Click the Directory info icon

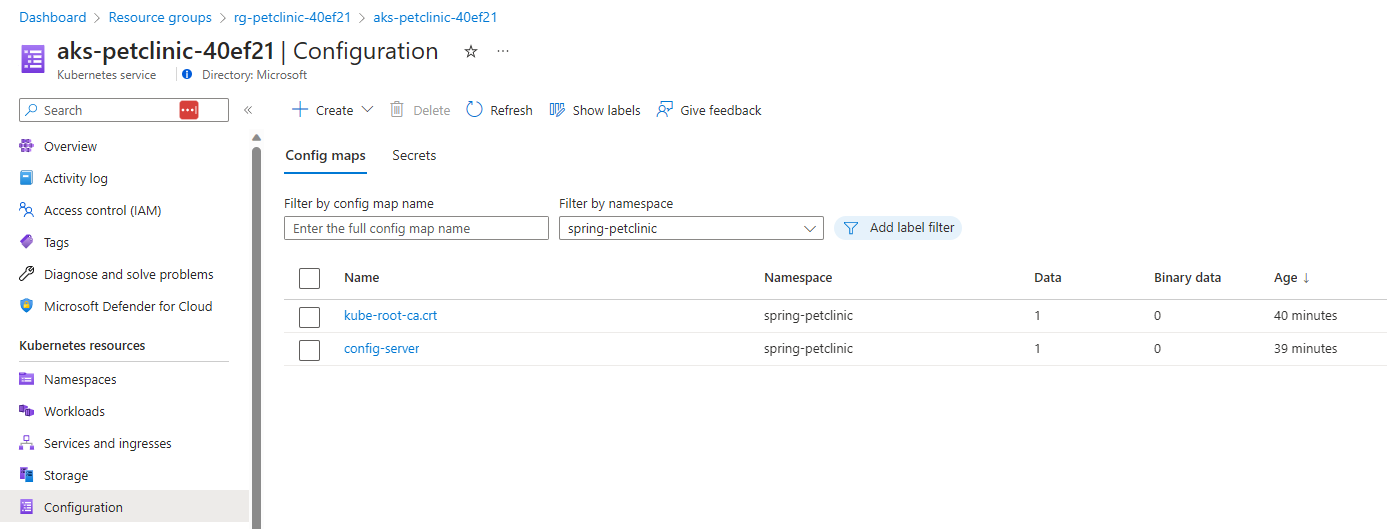[187, 75]
